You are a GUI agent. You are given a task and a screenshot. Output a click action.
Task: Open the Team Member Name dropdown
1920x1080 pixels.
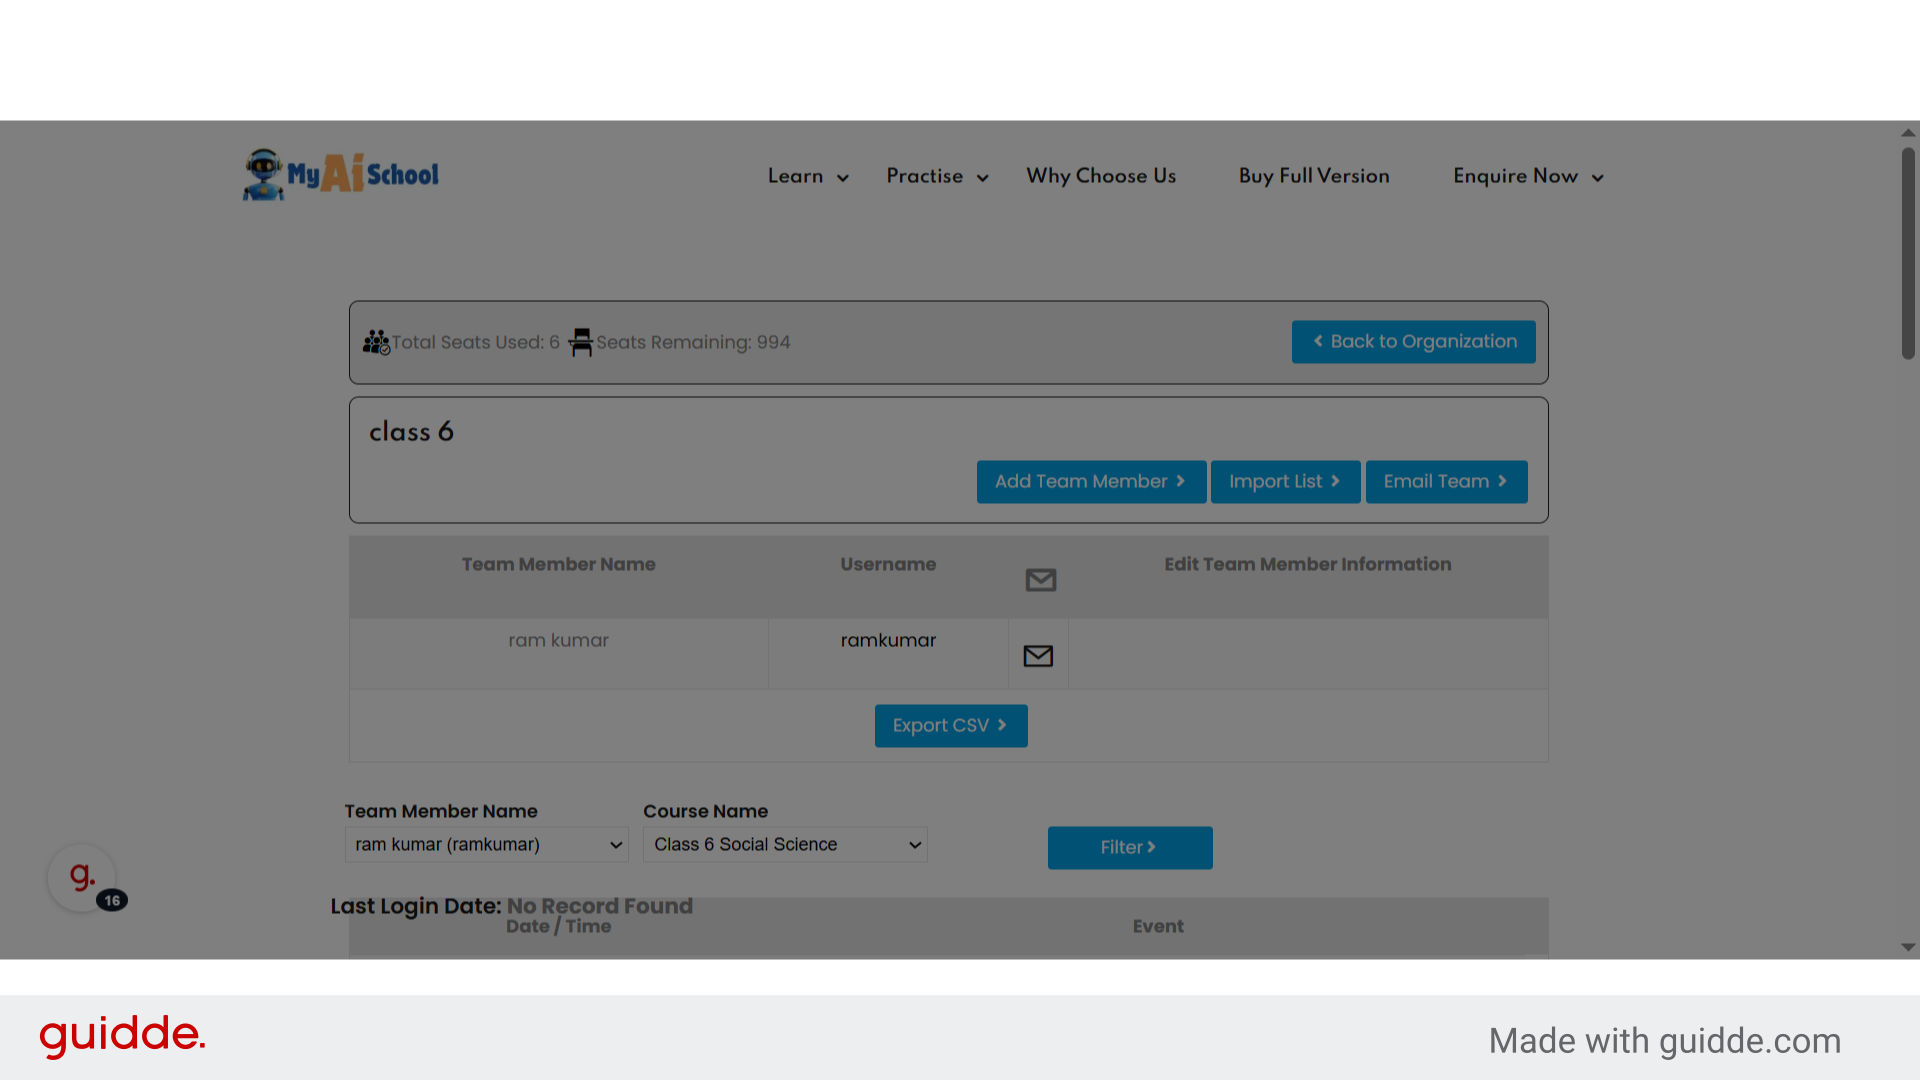point(486,845)
